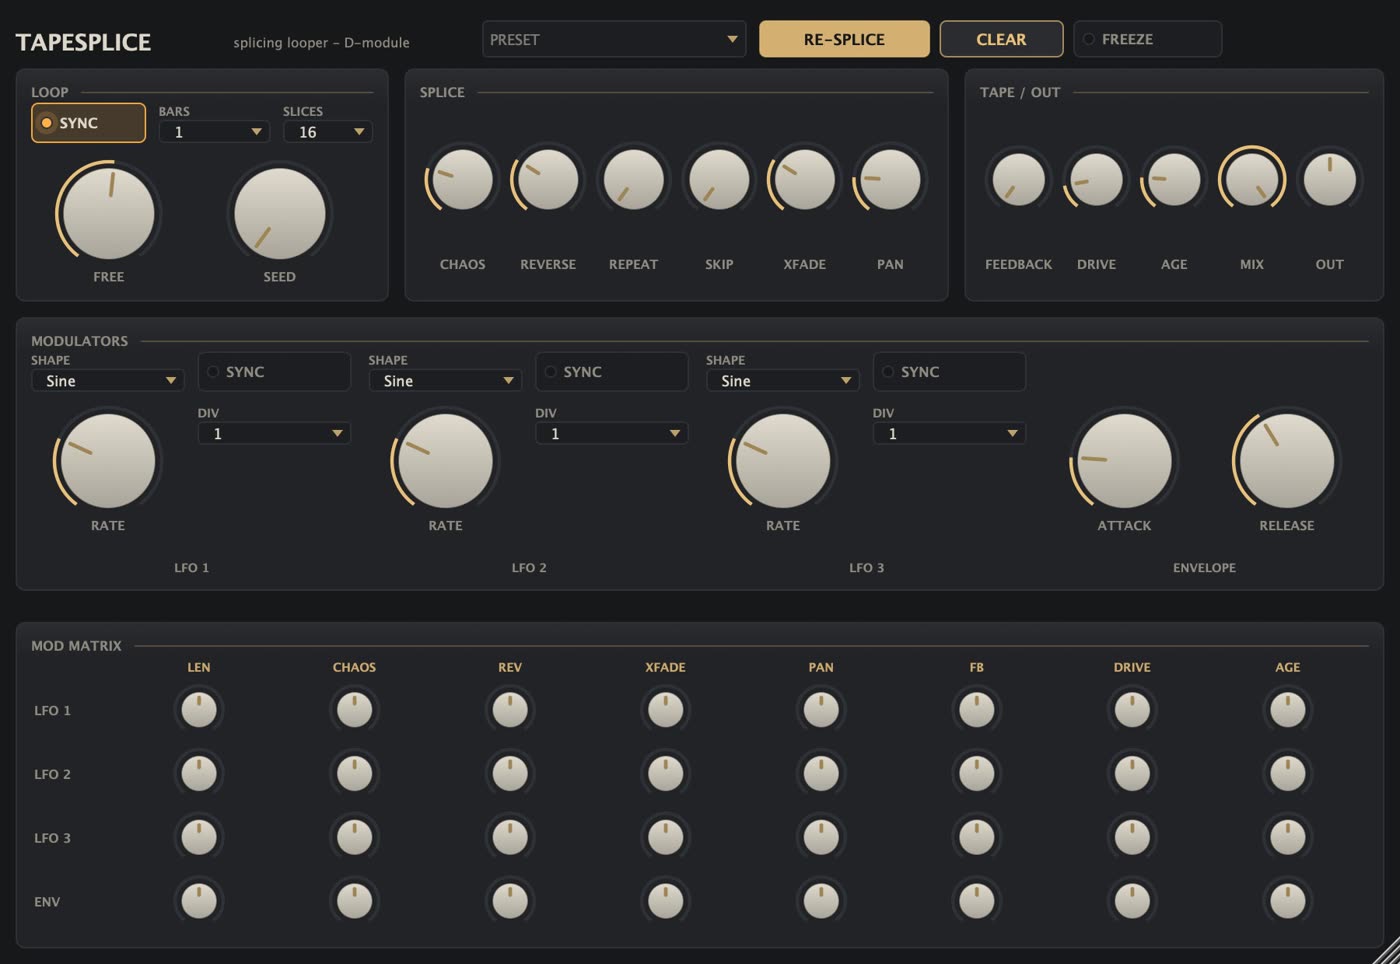Select the MIX knob
Screen dimensions: 1400x964
1251,180
